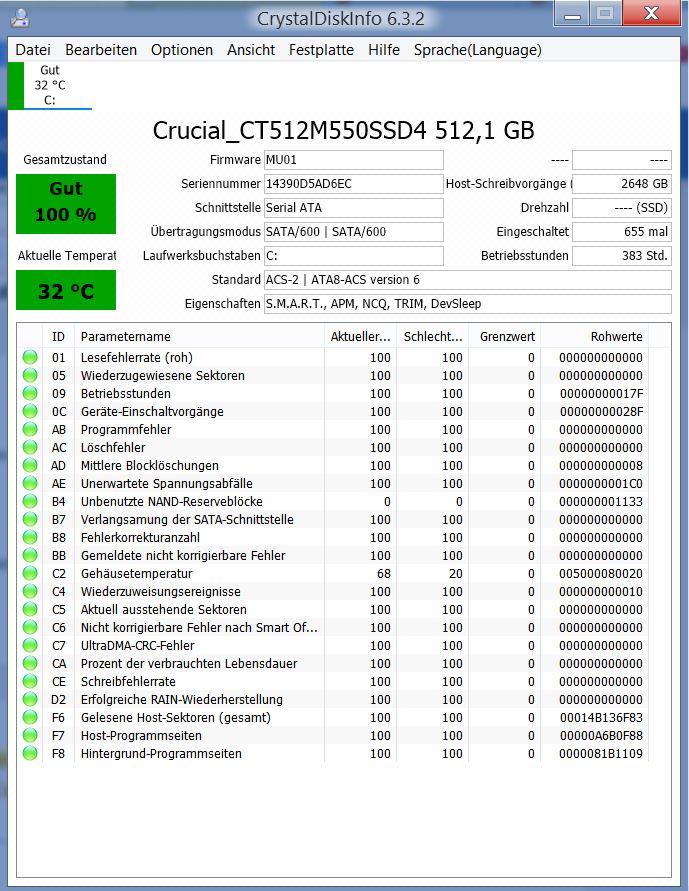
Task: Open the Sprache(Language) menu
Action: pos(478,50)
